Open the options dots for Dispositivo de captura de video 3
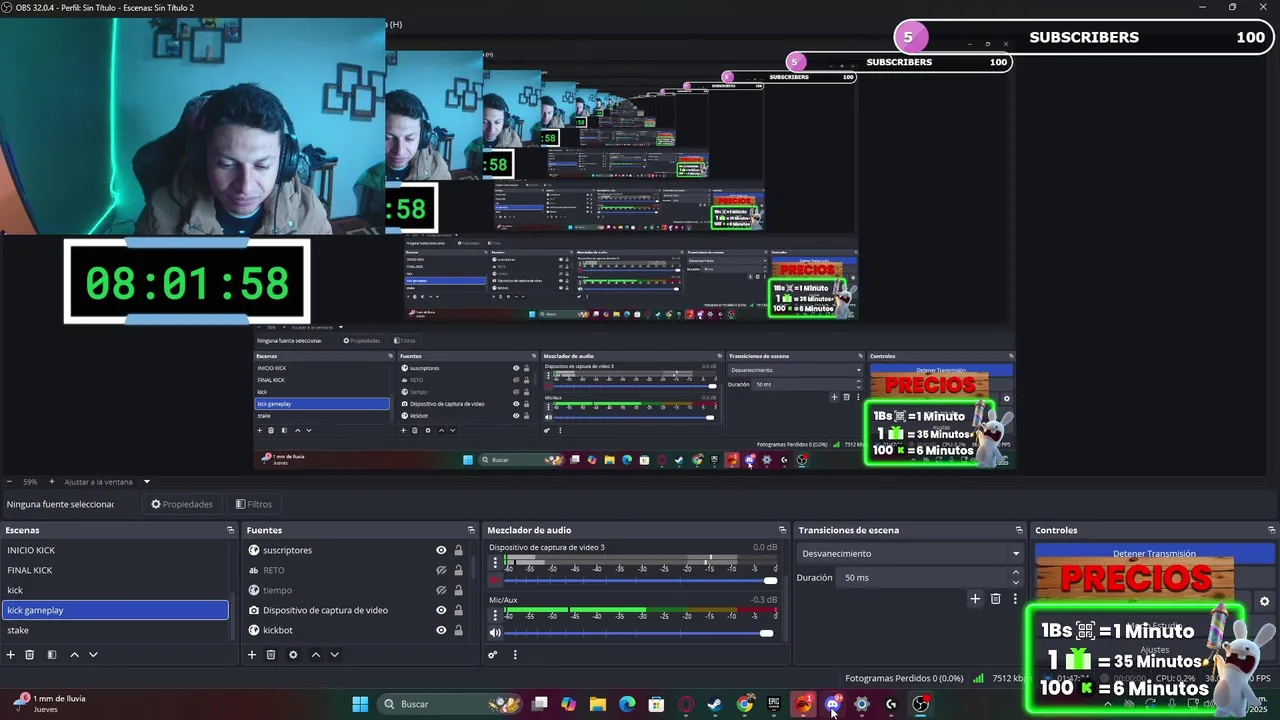 pos(495,563)
